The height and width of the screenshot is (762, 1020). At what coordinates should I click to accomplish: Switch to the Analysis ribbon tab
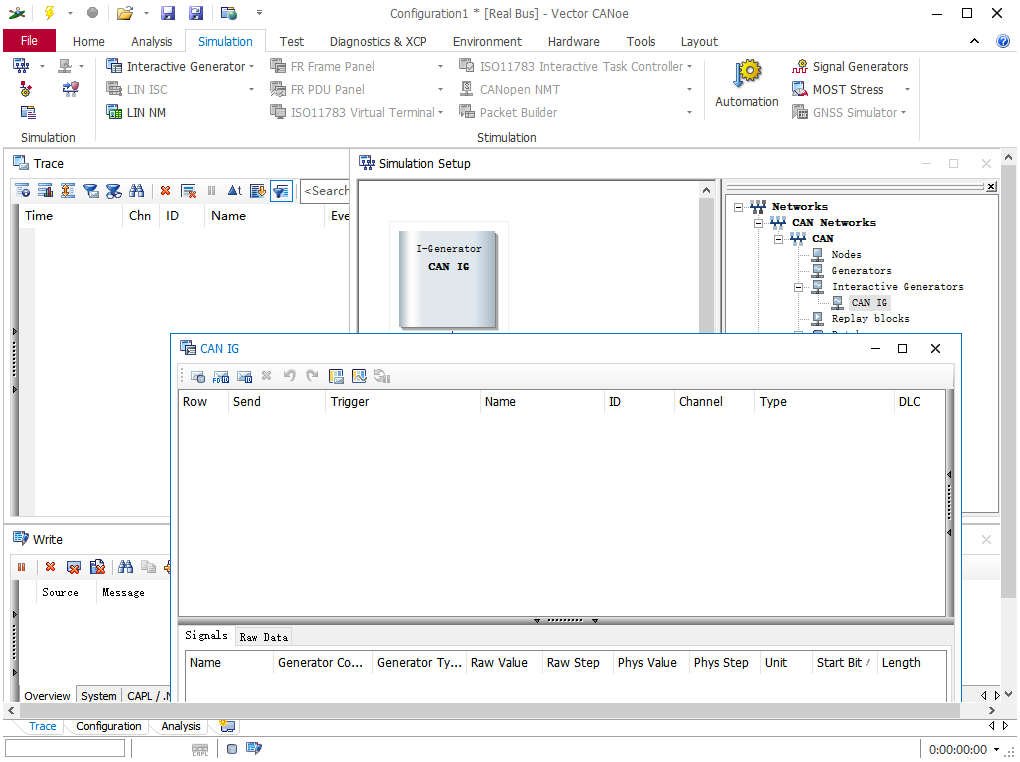click(x=152, y=42)
